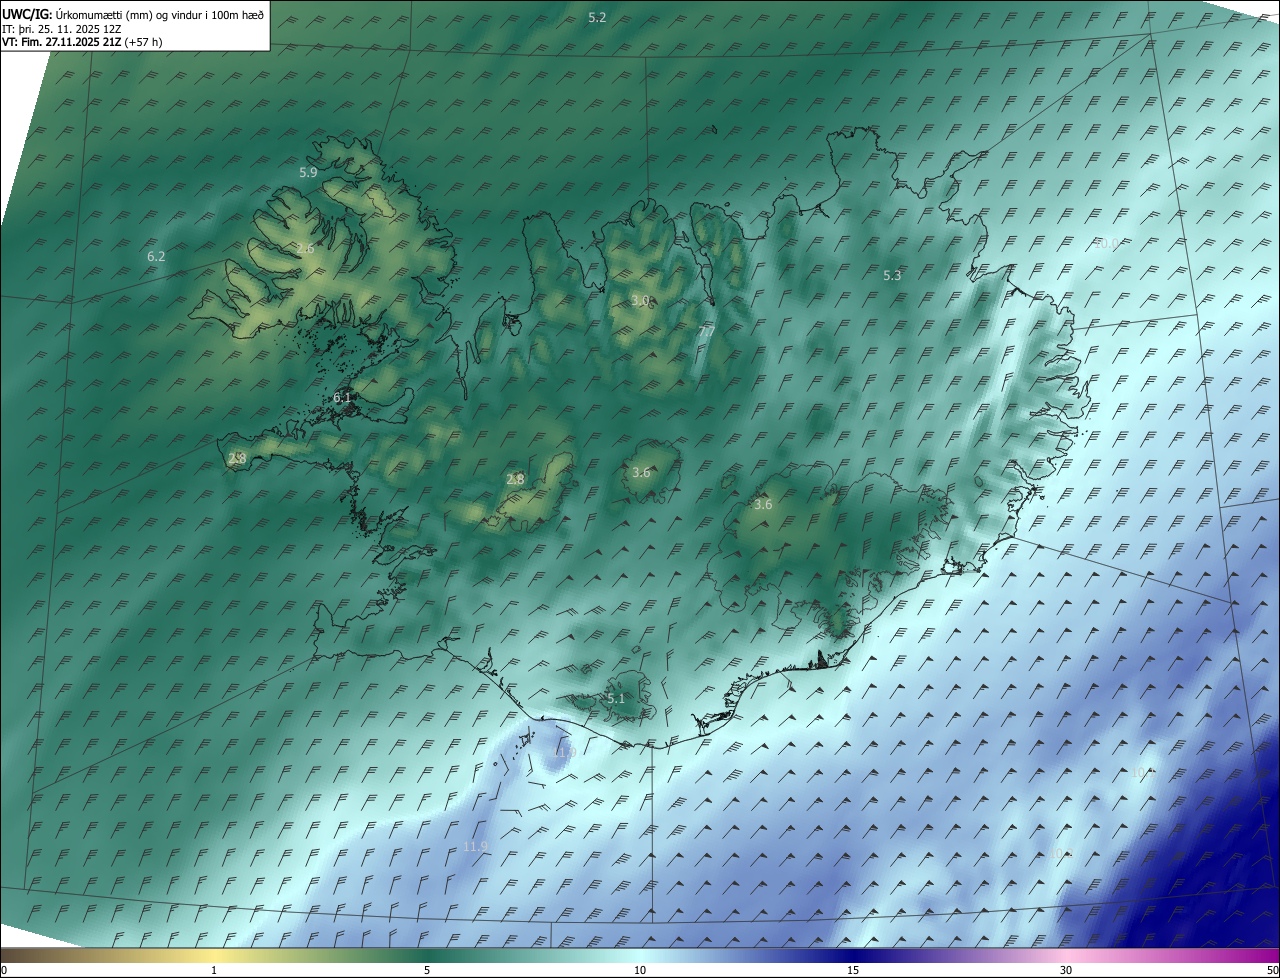1280x978 pixels.
Task: Click the 10 tick on the colour scale
Action: coord(640,970)
